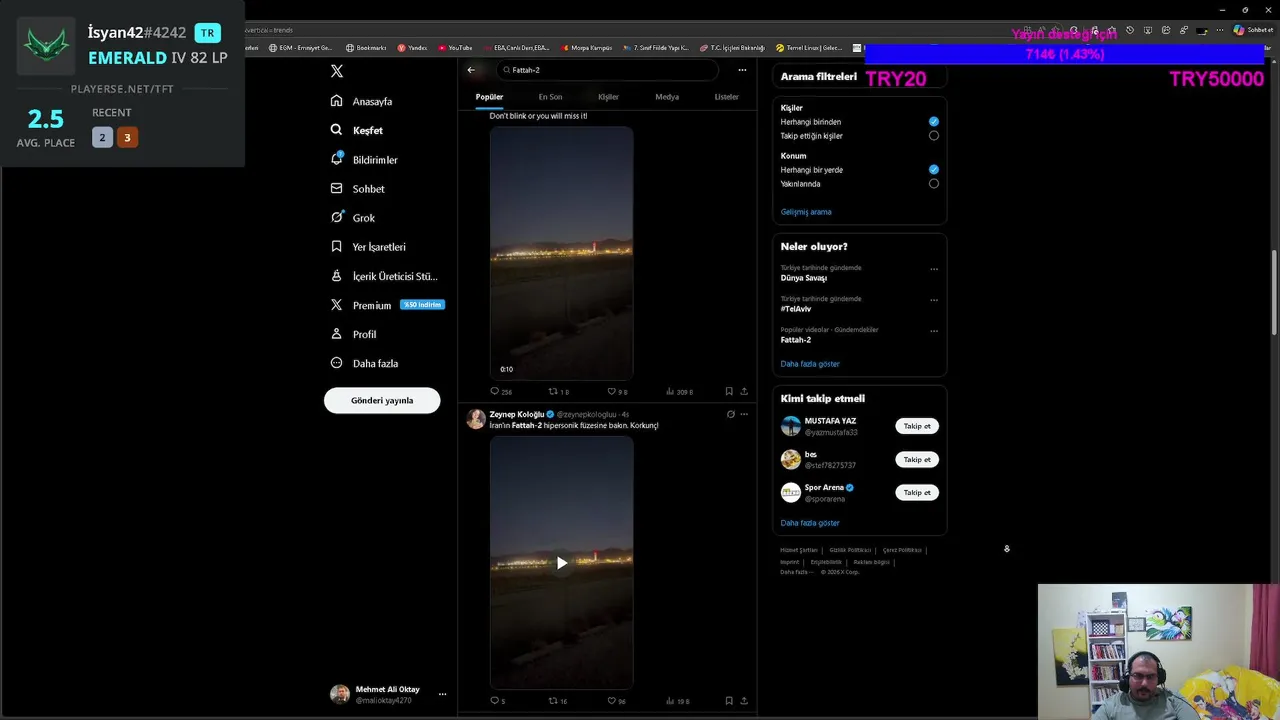1280x720 pixels.
Task: Share Zeynep Koloğlu's tweet
Action: [744, 701]
